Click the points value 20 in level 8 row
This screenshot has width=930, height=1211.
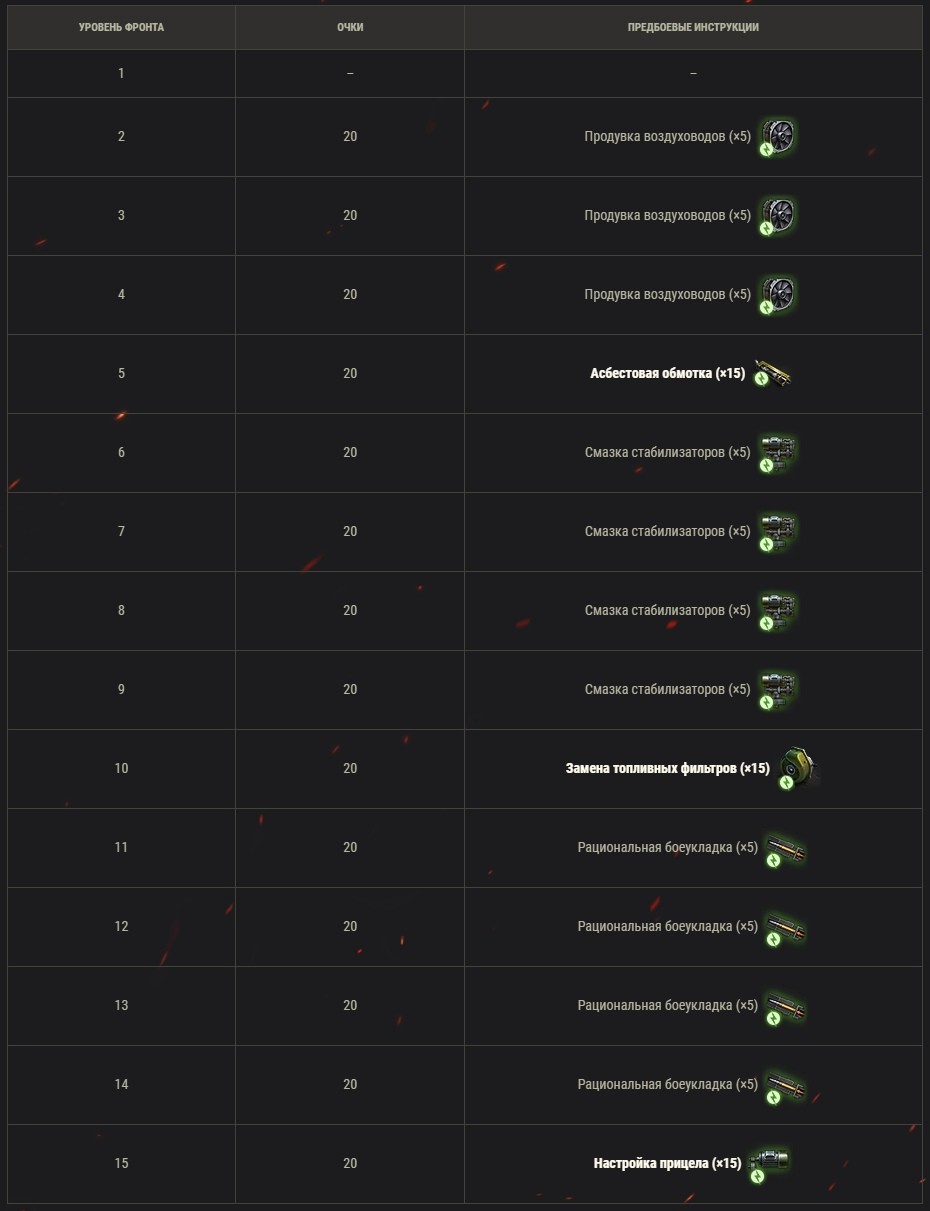pyautogui.click(x=350, y=611)
